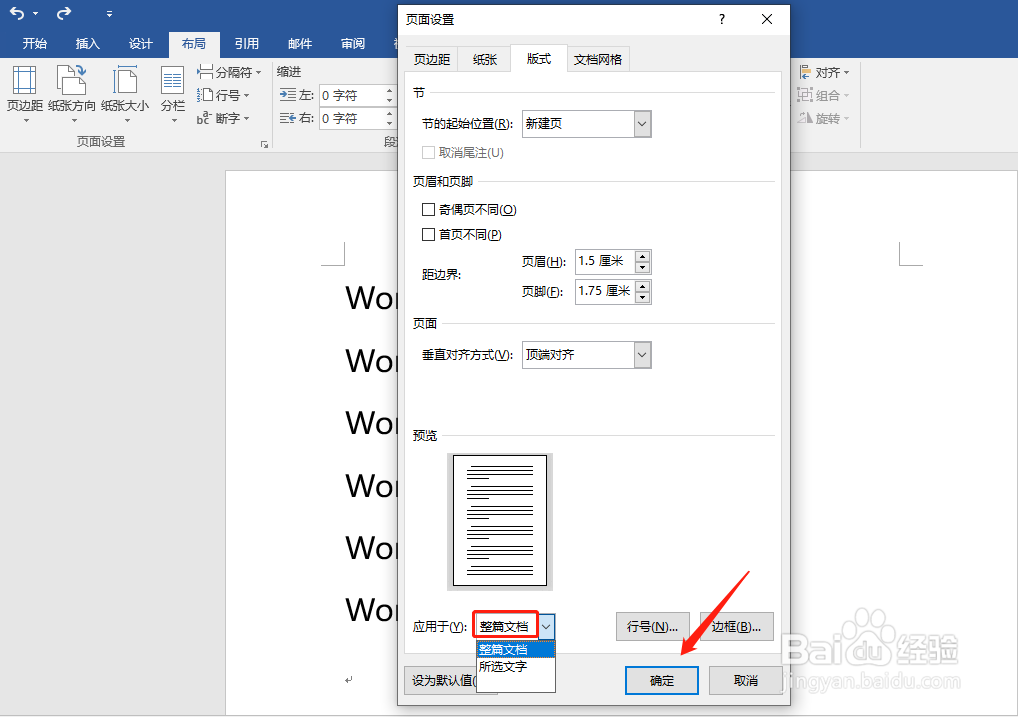1018x717 pixels.
Task: Click the page layout preview thumbnail
Action: point(500,520)
